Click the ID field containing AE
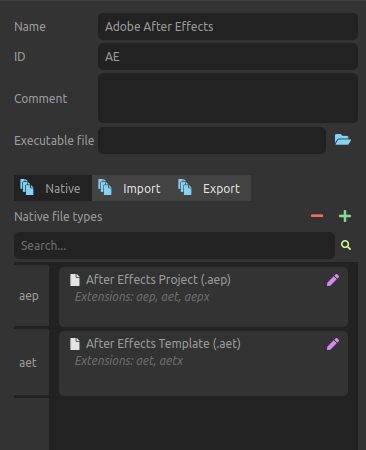Viewport: 366px width, 450px height. [x=228, y=57]
